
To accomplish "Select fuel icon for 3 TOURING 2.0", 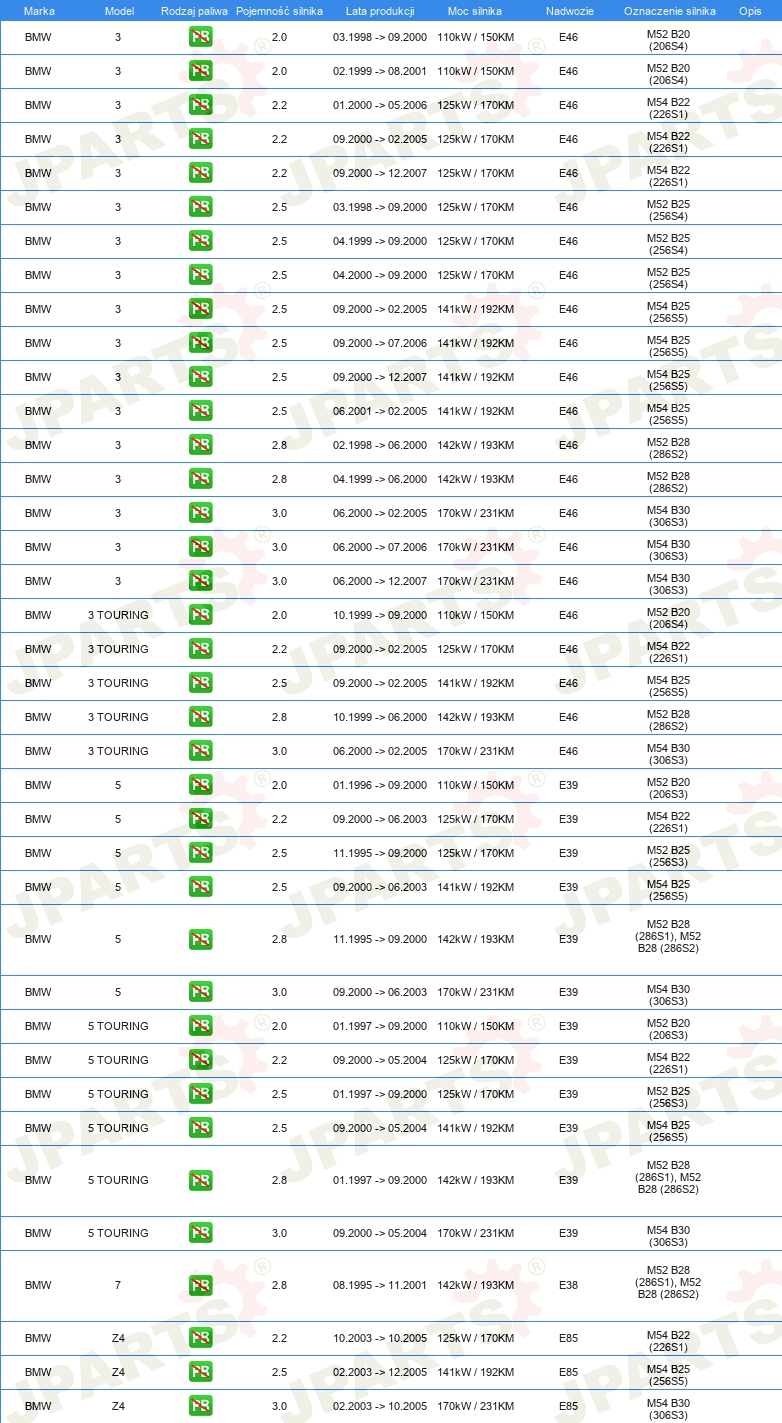I will [x=200, y=615].
